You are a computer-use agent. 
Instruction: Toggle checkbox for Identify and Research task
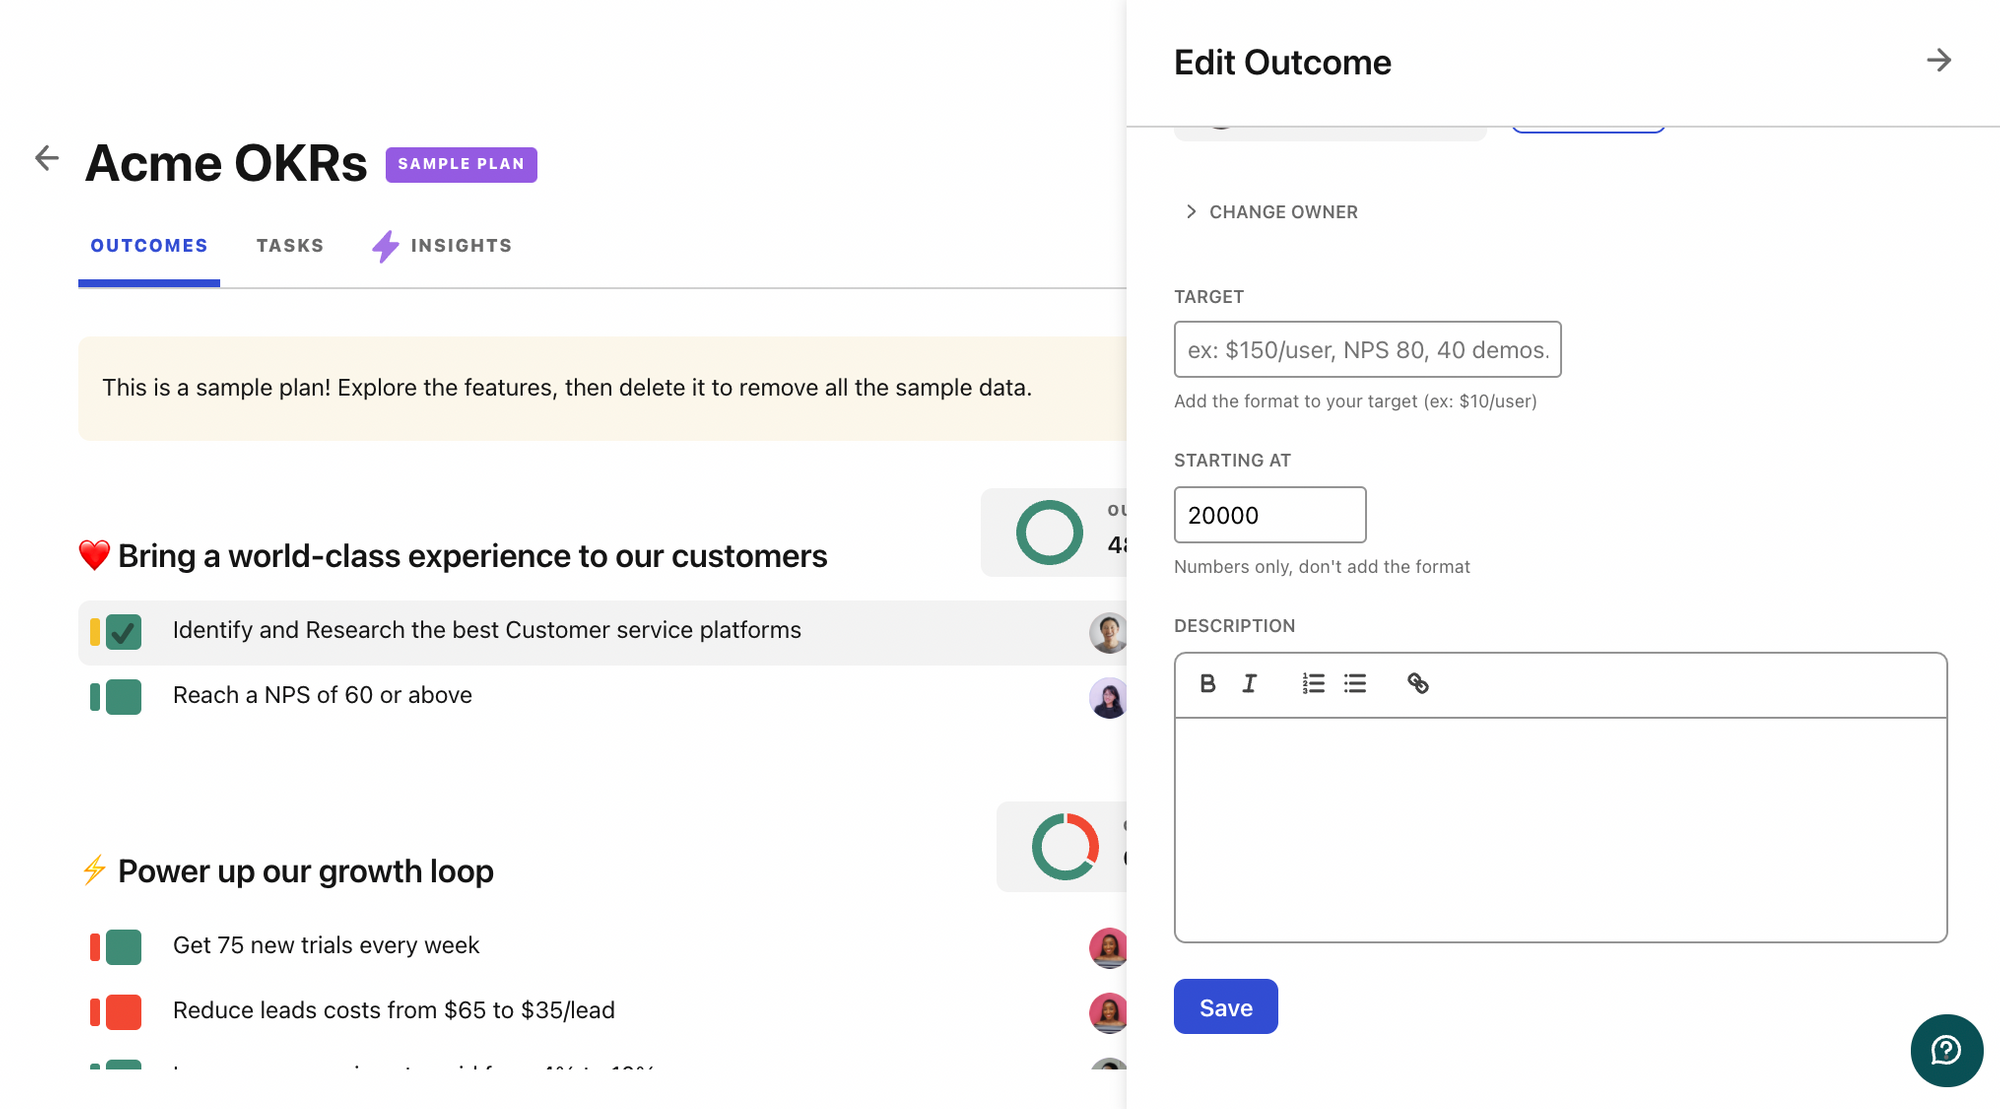tap(124, 632)
